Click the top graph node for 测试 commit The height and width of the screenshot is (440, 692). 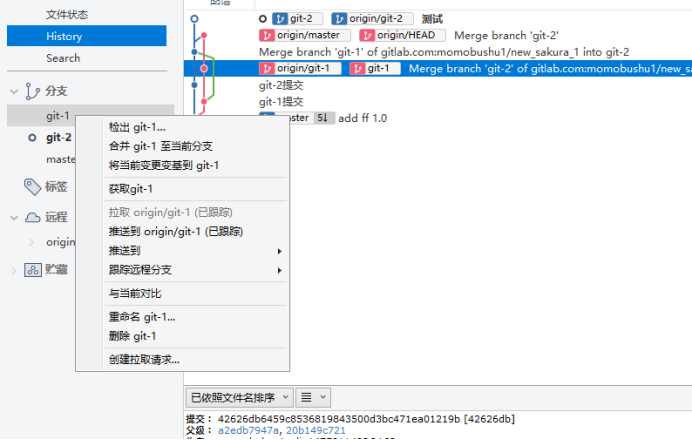click(x=194, y=19)
